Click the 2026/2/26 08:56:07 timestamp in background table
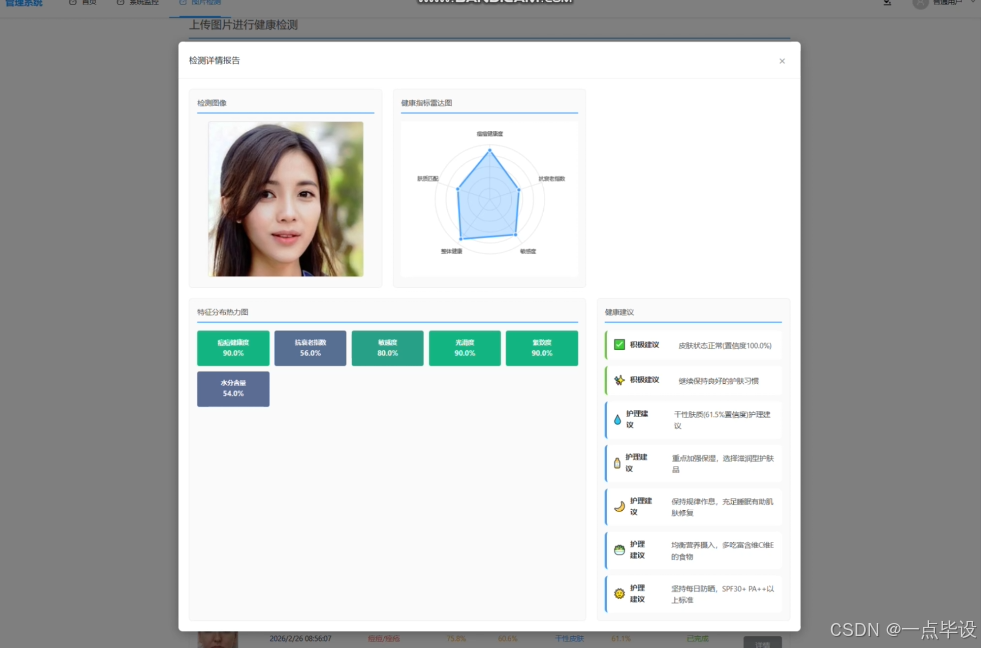 tap(300, 639)
